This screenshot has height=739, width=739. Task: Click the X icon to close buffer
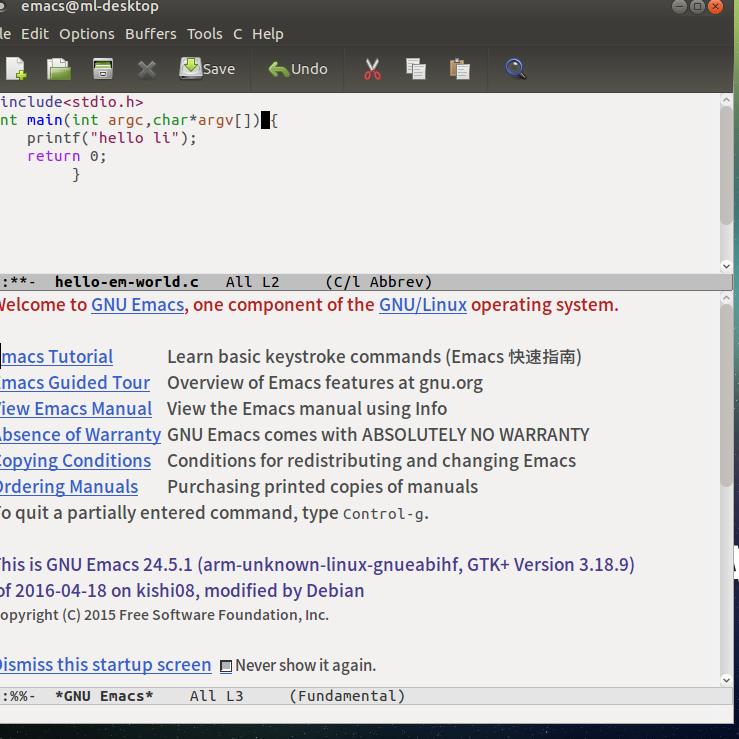pyautogui.click(x=147, y=69)
